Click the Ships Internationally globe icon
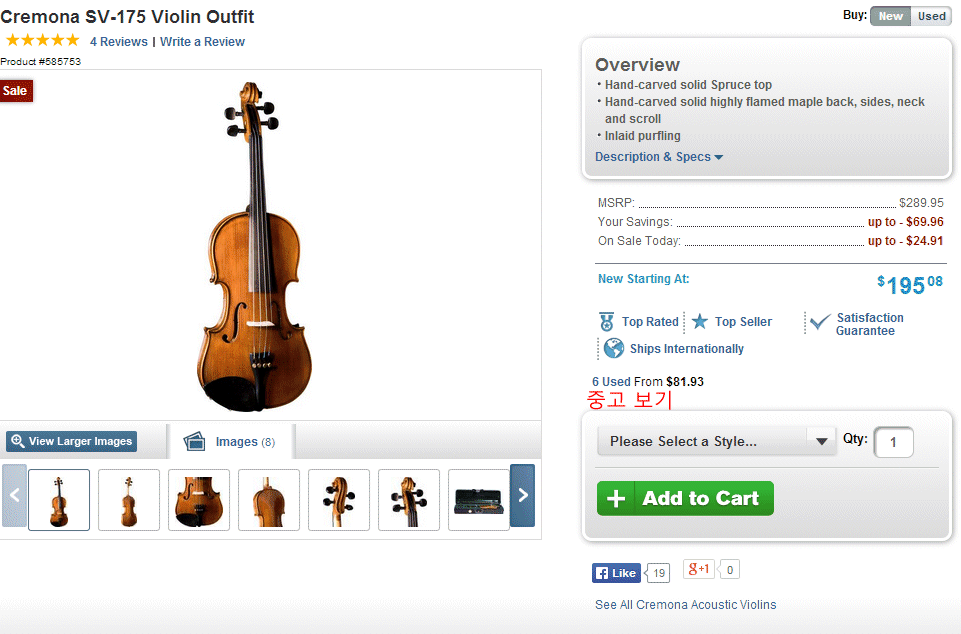 pyautogui.click(x=613, y=349)
